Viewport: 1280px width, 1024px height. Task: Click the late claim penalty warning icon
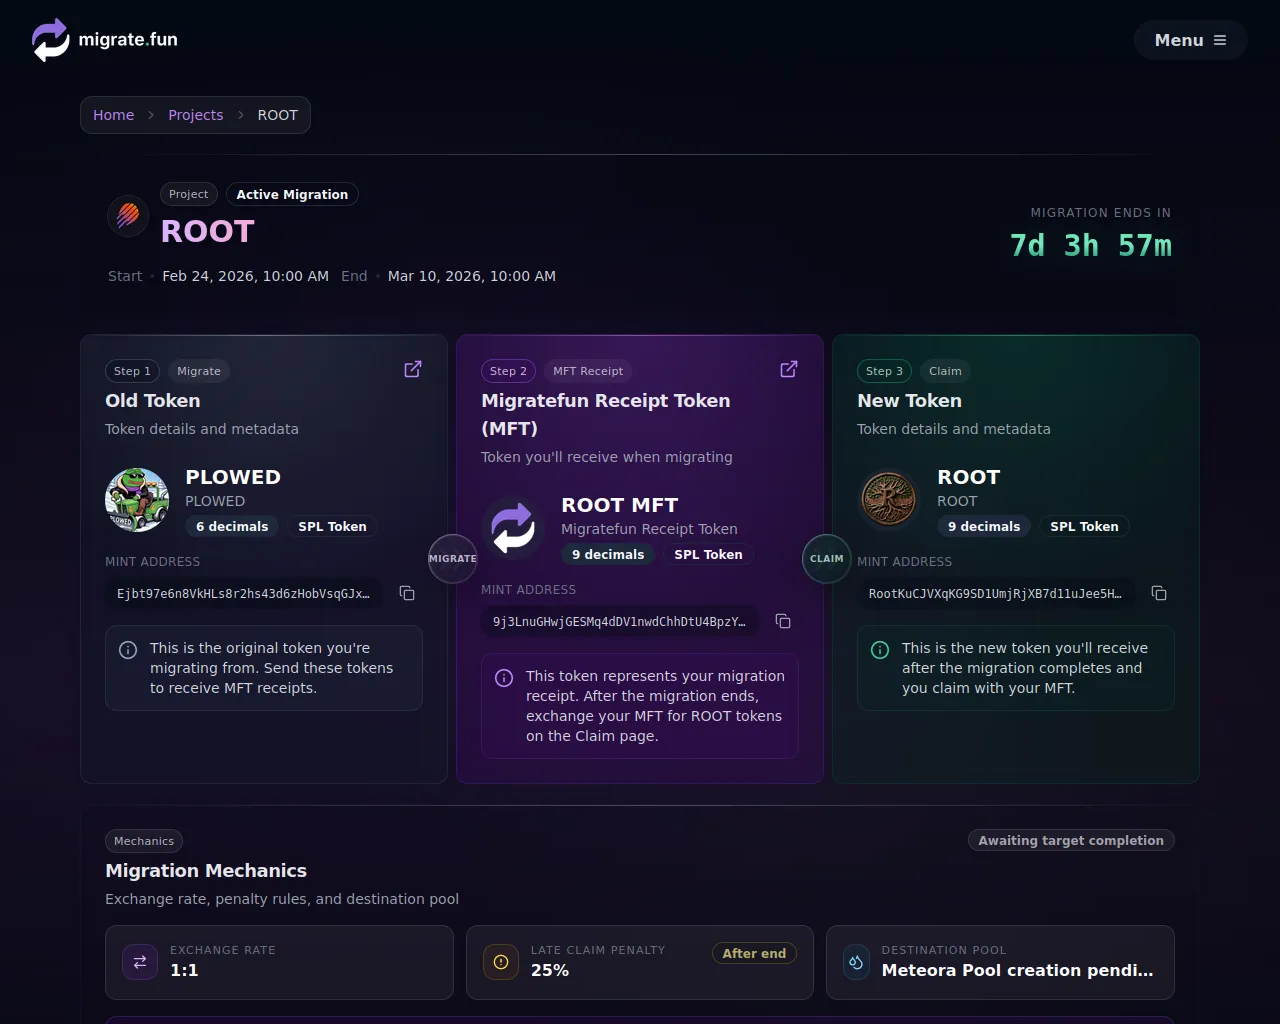point(501,962)
